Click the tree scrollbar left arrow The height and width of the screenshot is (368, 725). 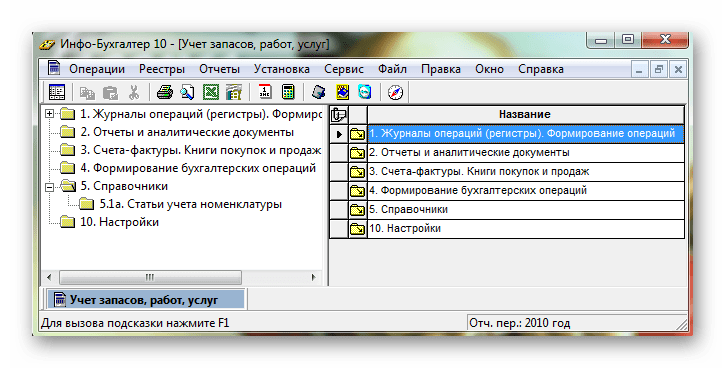point(49,278)
